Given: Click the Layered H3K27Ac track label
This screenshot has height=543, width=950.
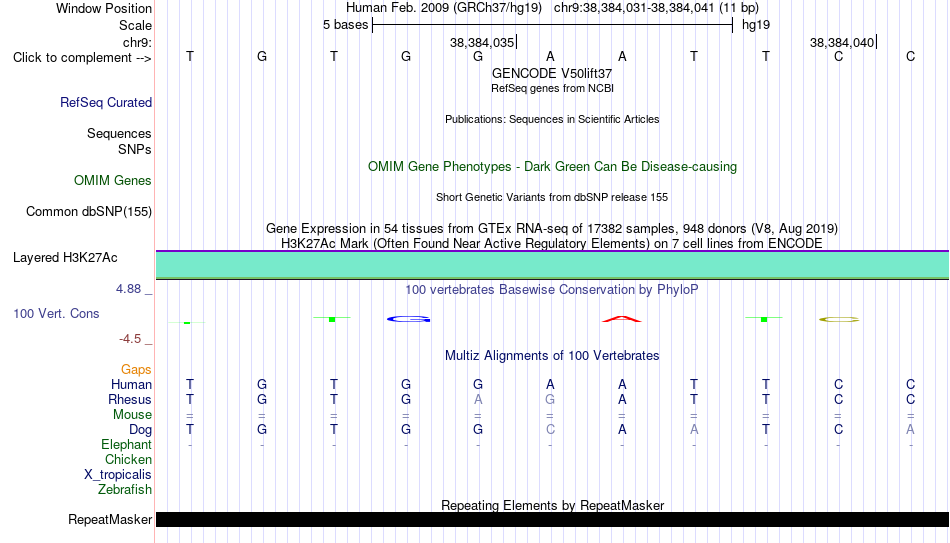Looking at the screenshot, I should 65,258.
